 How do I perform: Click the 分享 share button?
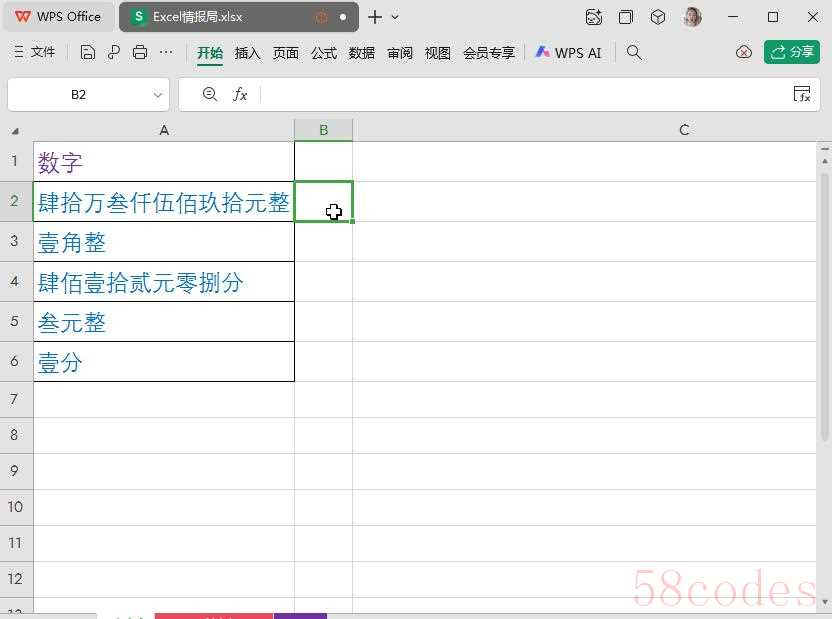coord(791,52)
